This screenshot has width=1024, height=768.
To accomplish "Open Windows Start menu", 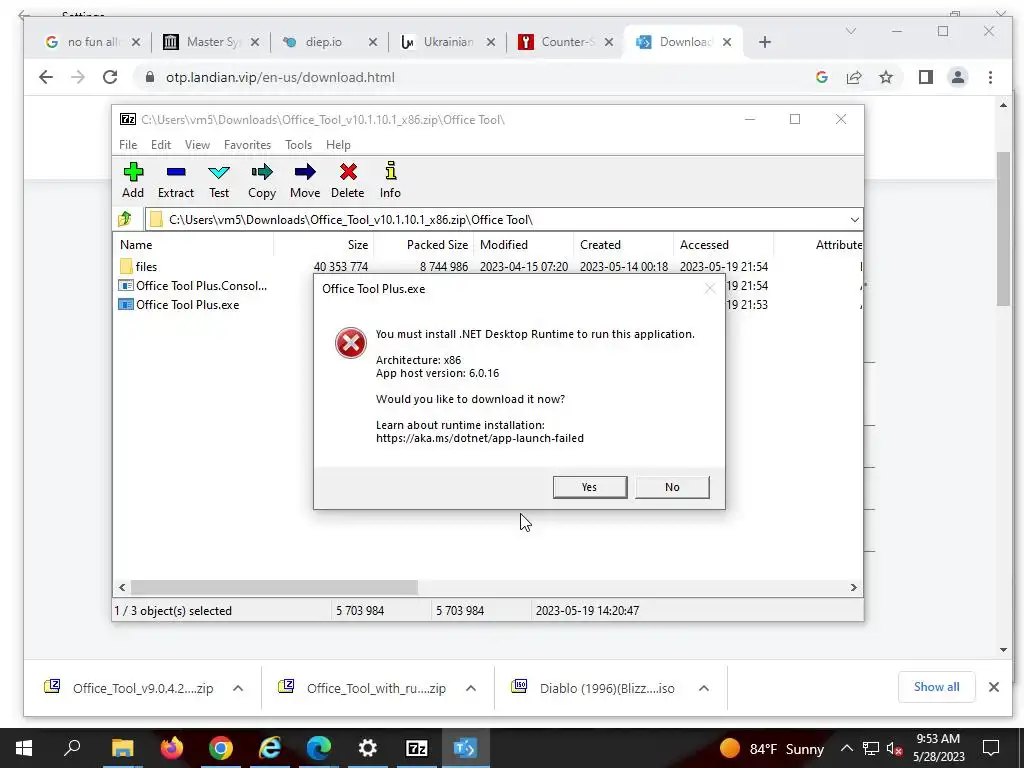I will point(24,748).
